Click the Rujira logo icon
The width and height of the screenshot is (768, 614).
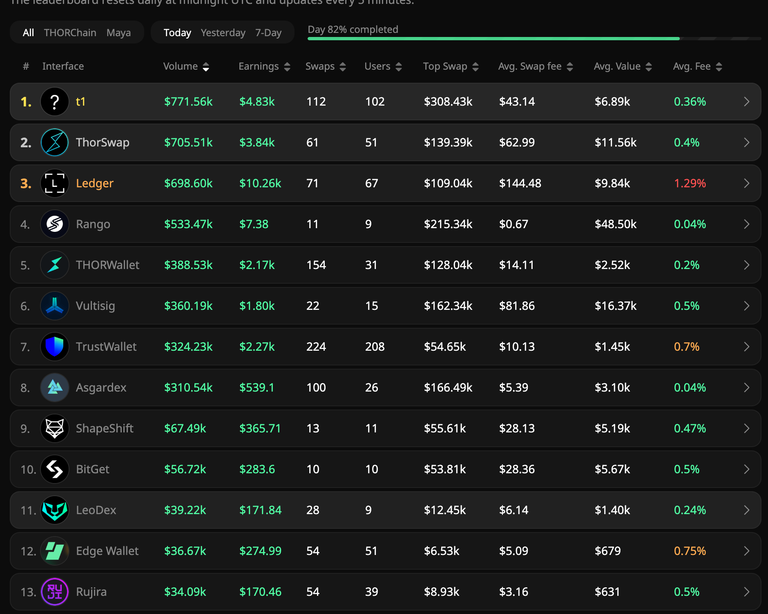coord(54,592)
